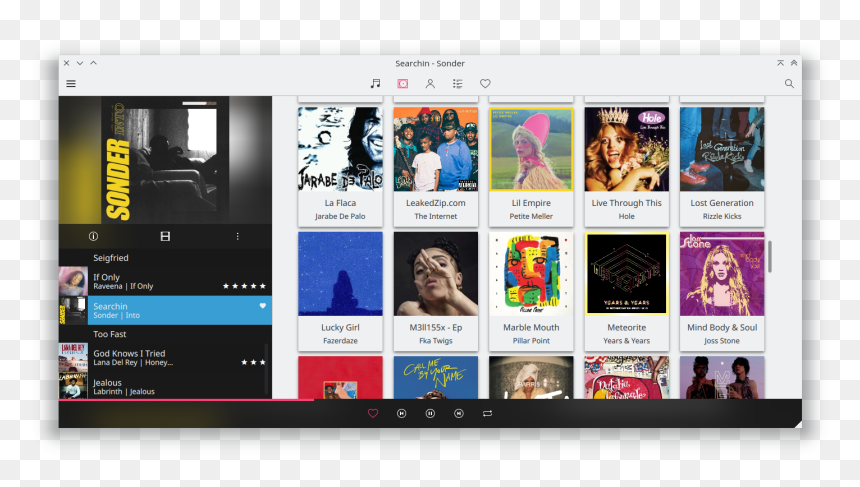860x487 pixels.
Task: Open the Playlists view list icon
Action: pos(457,83)
